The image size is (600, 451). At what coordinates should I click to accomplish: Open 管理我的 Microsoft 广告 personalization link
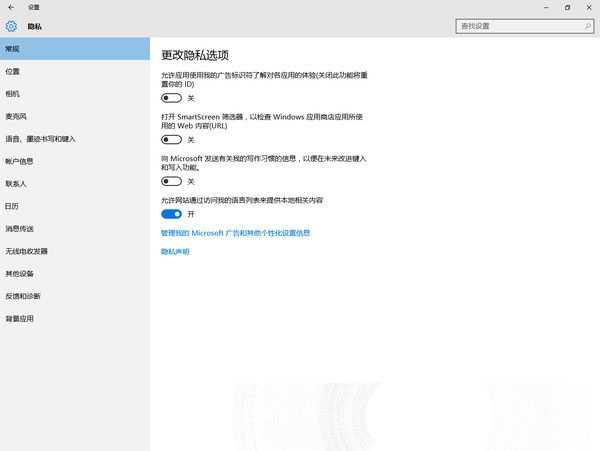coord(235,233)
